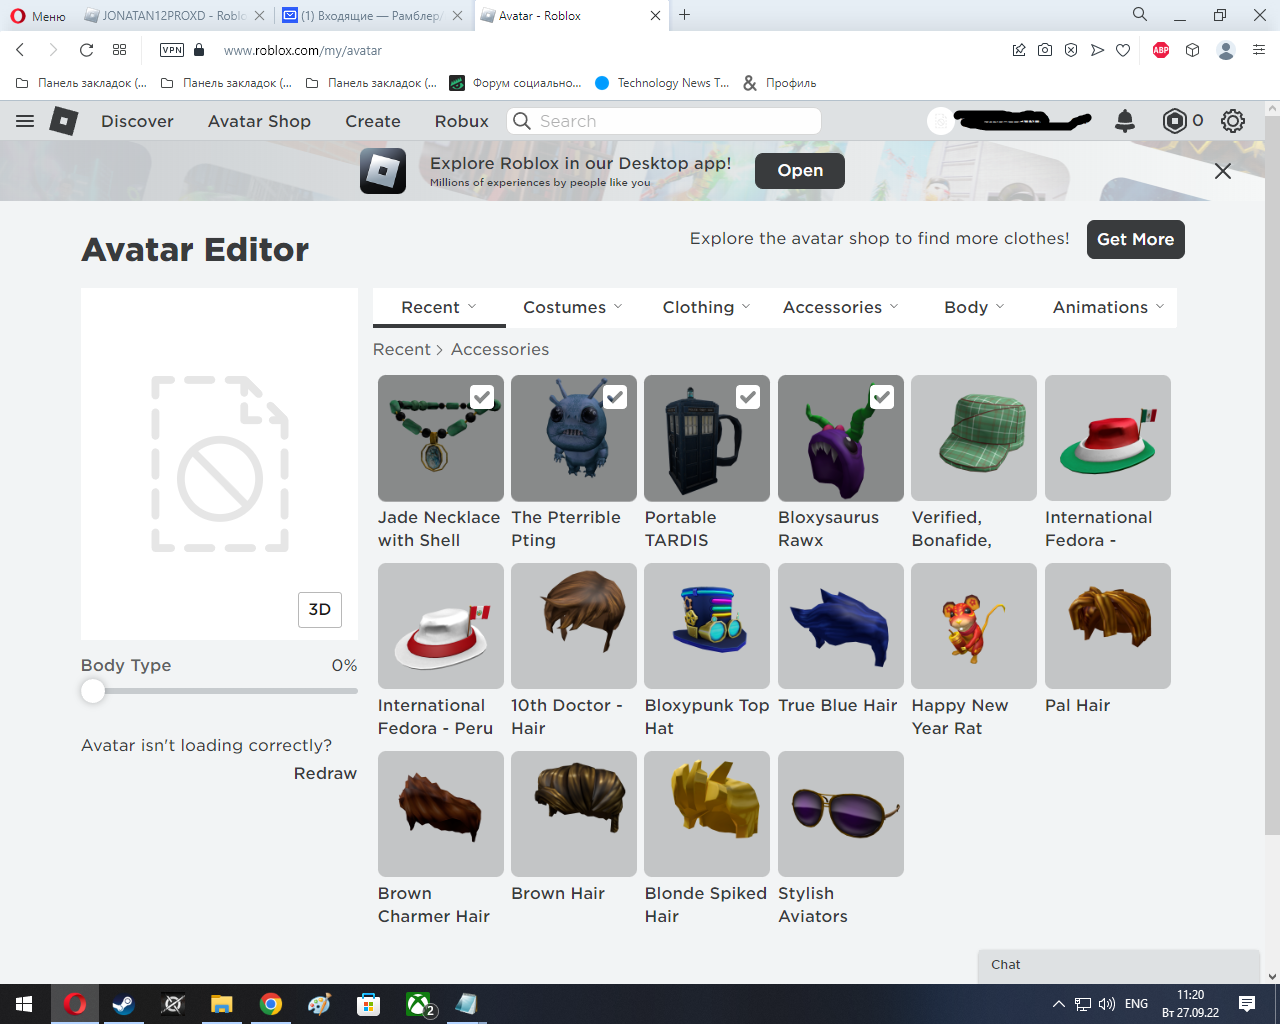Viewport: 1280px width, 1024px height.
Task: Open Windows Start menu
Action: pyautogui.click(x=24, y=1004)
